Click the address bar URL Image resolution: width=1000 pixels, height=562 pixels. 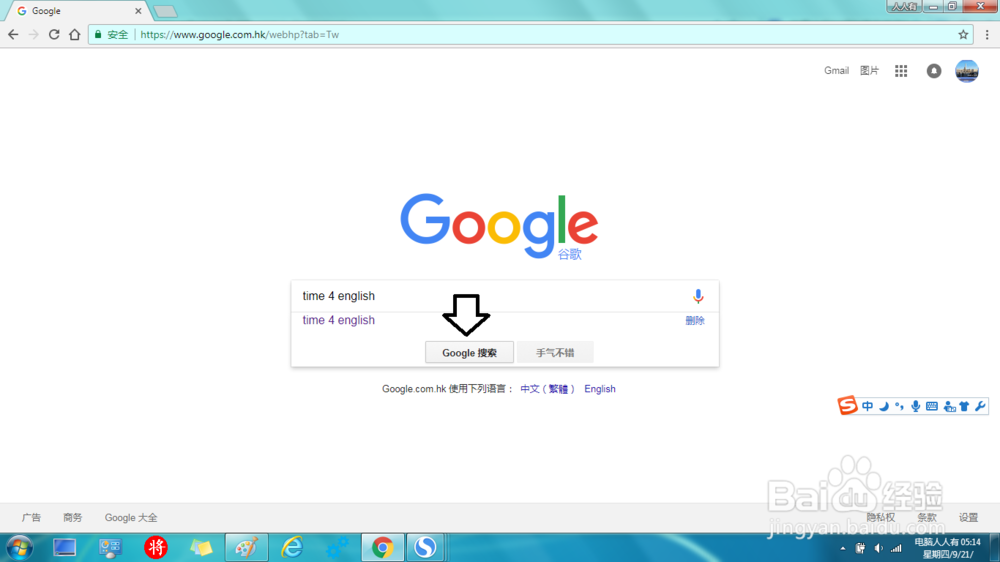[239, 34]
